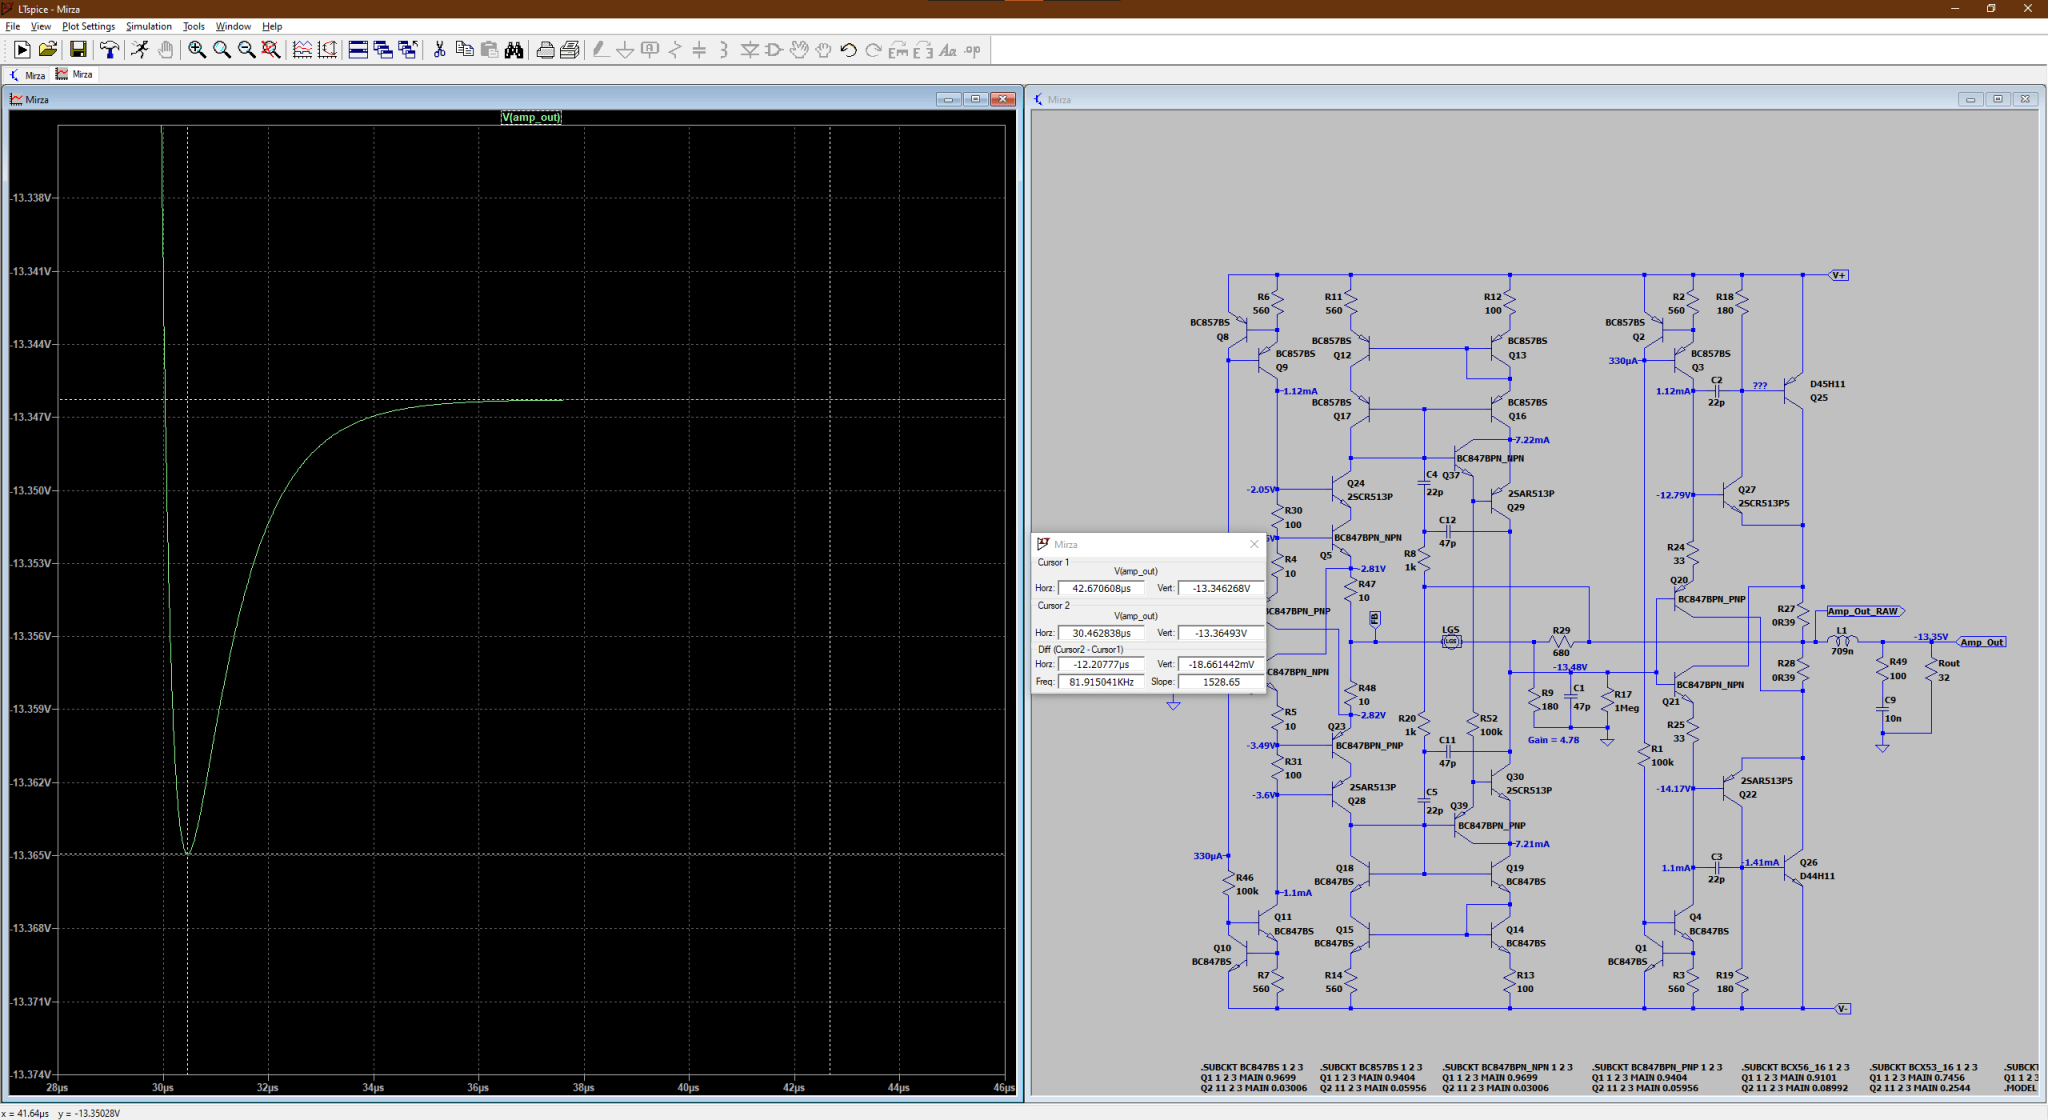Select the Zoom In magnifier icon

(197, 50)
